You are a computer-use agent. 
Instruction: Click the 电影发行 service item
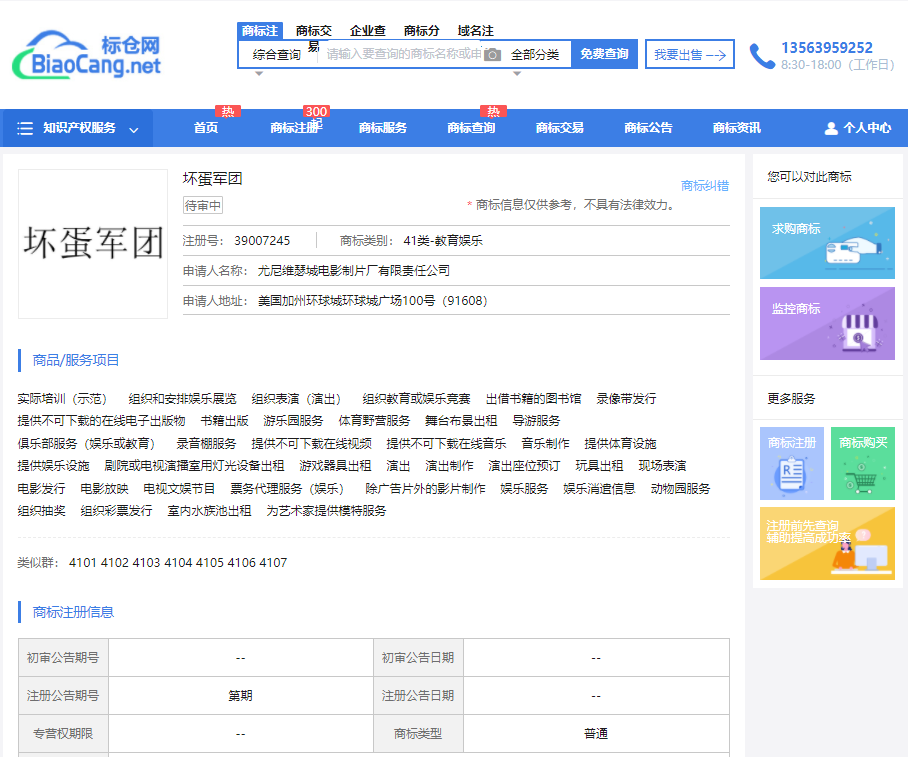coord(42,489)
